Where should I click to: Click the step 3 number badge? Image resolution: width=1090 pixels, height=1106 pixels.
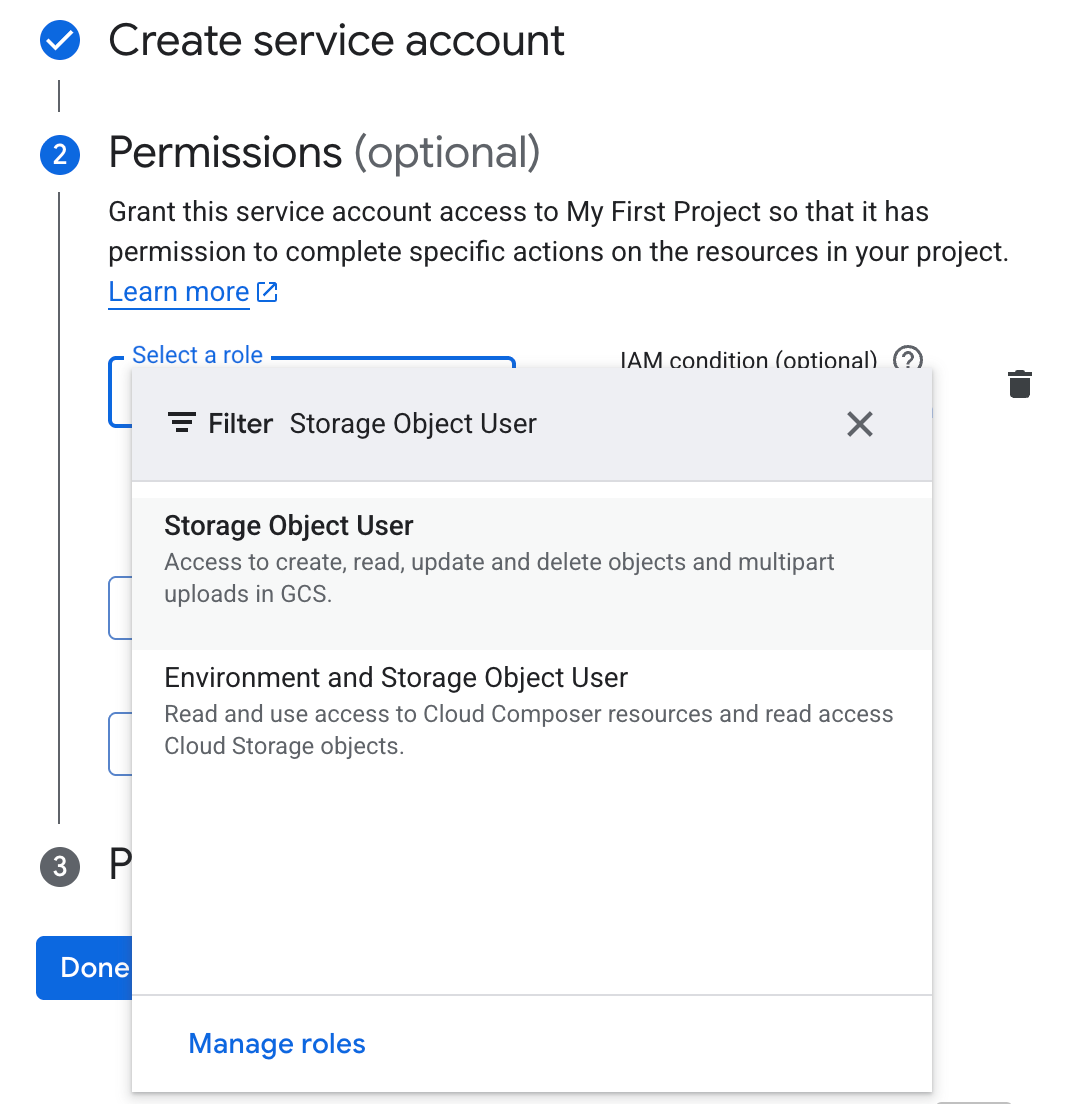tap(59, 866)
